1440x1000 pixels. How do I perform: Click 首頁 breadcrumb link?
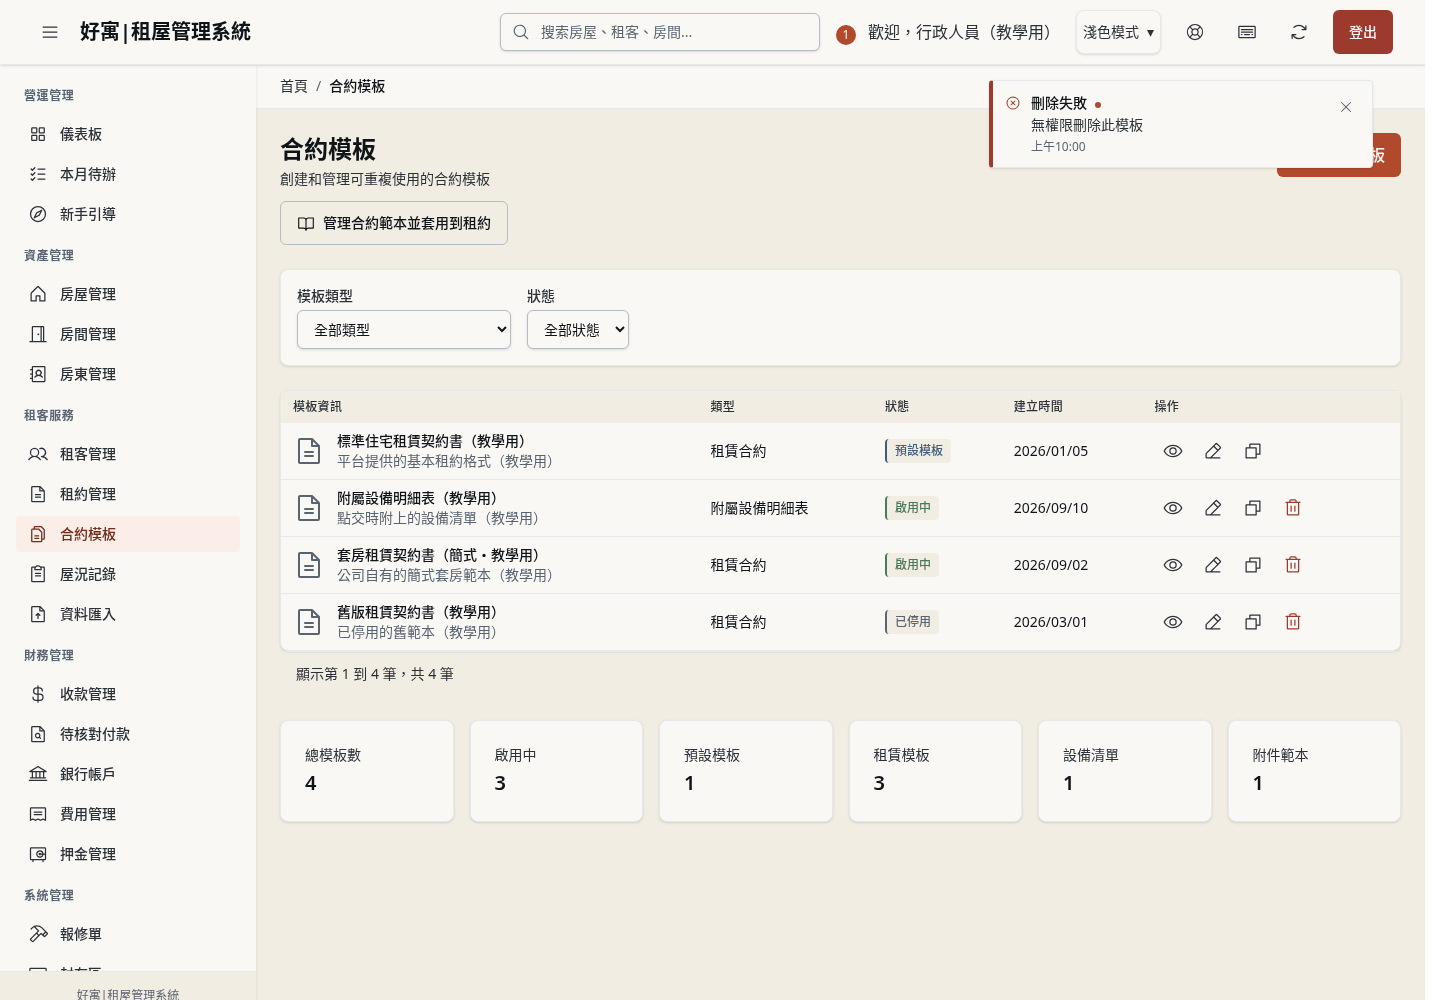click(x=294, y=86)
